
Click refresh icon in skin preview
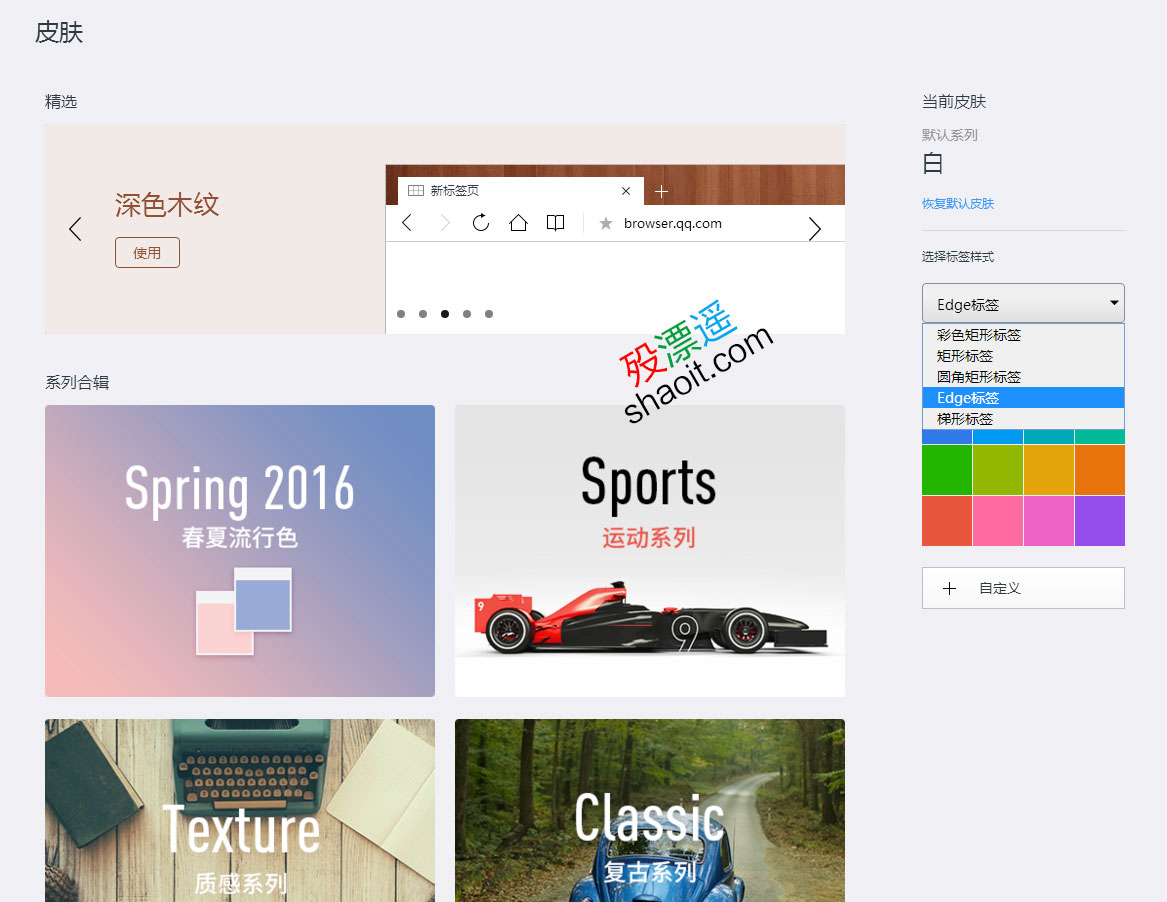point(481,223)
